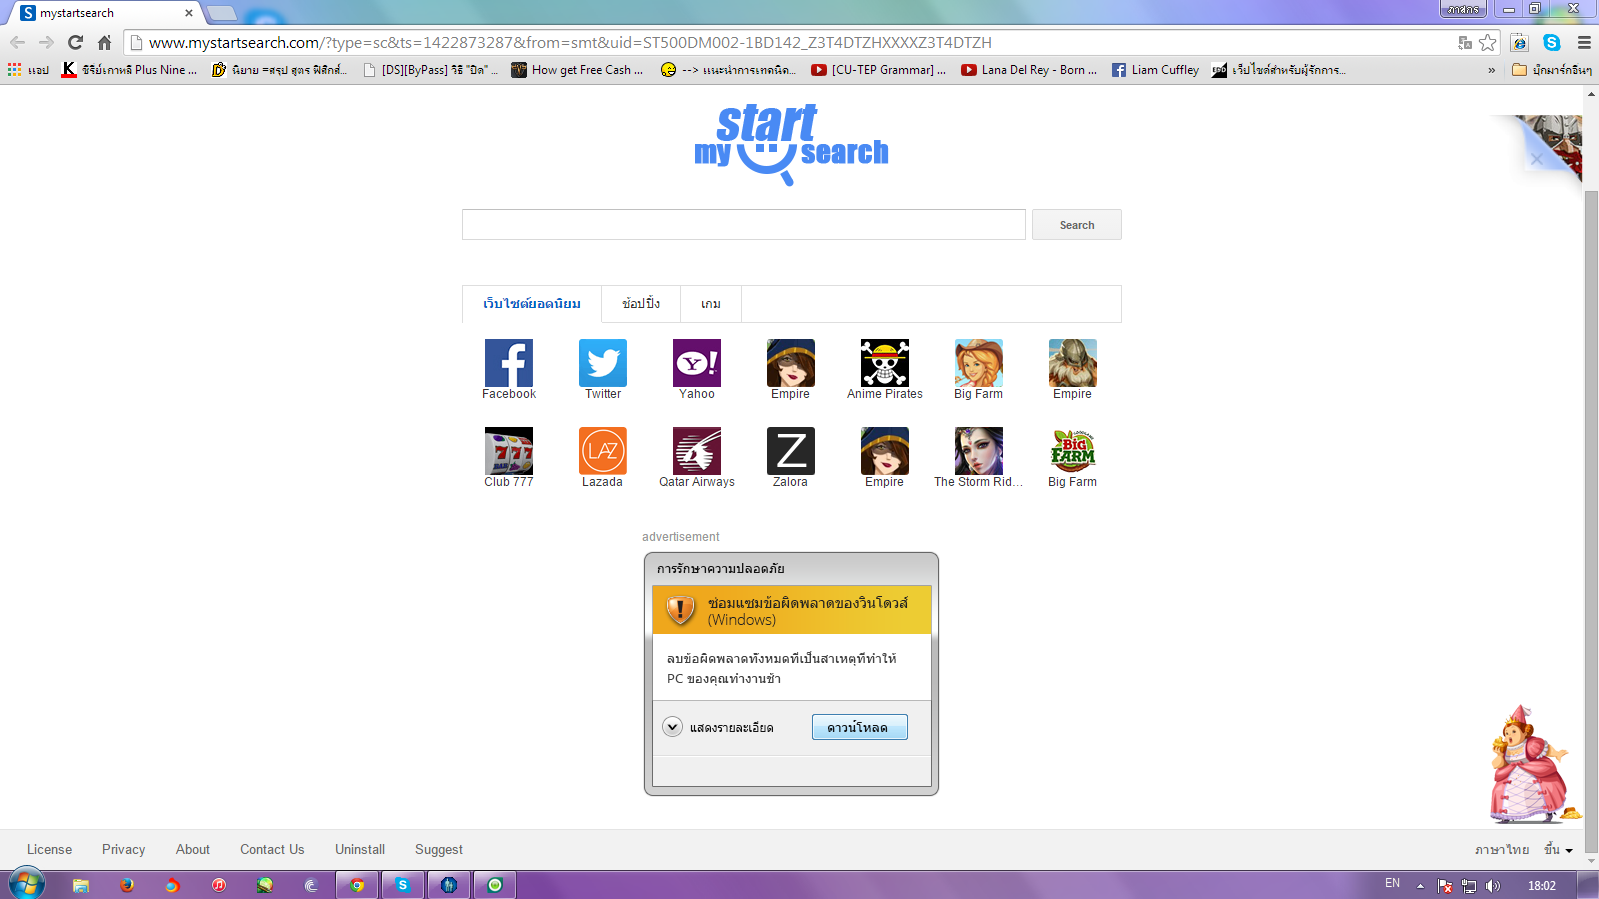Go to the browser home page

104,42
